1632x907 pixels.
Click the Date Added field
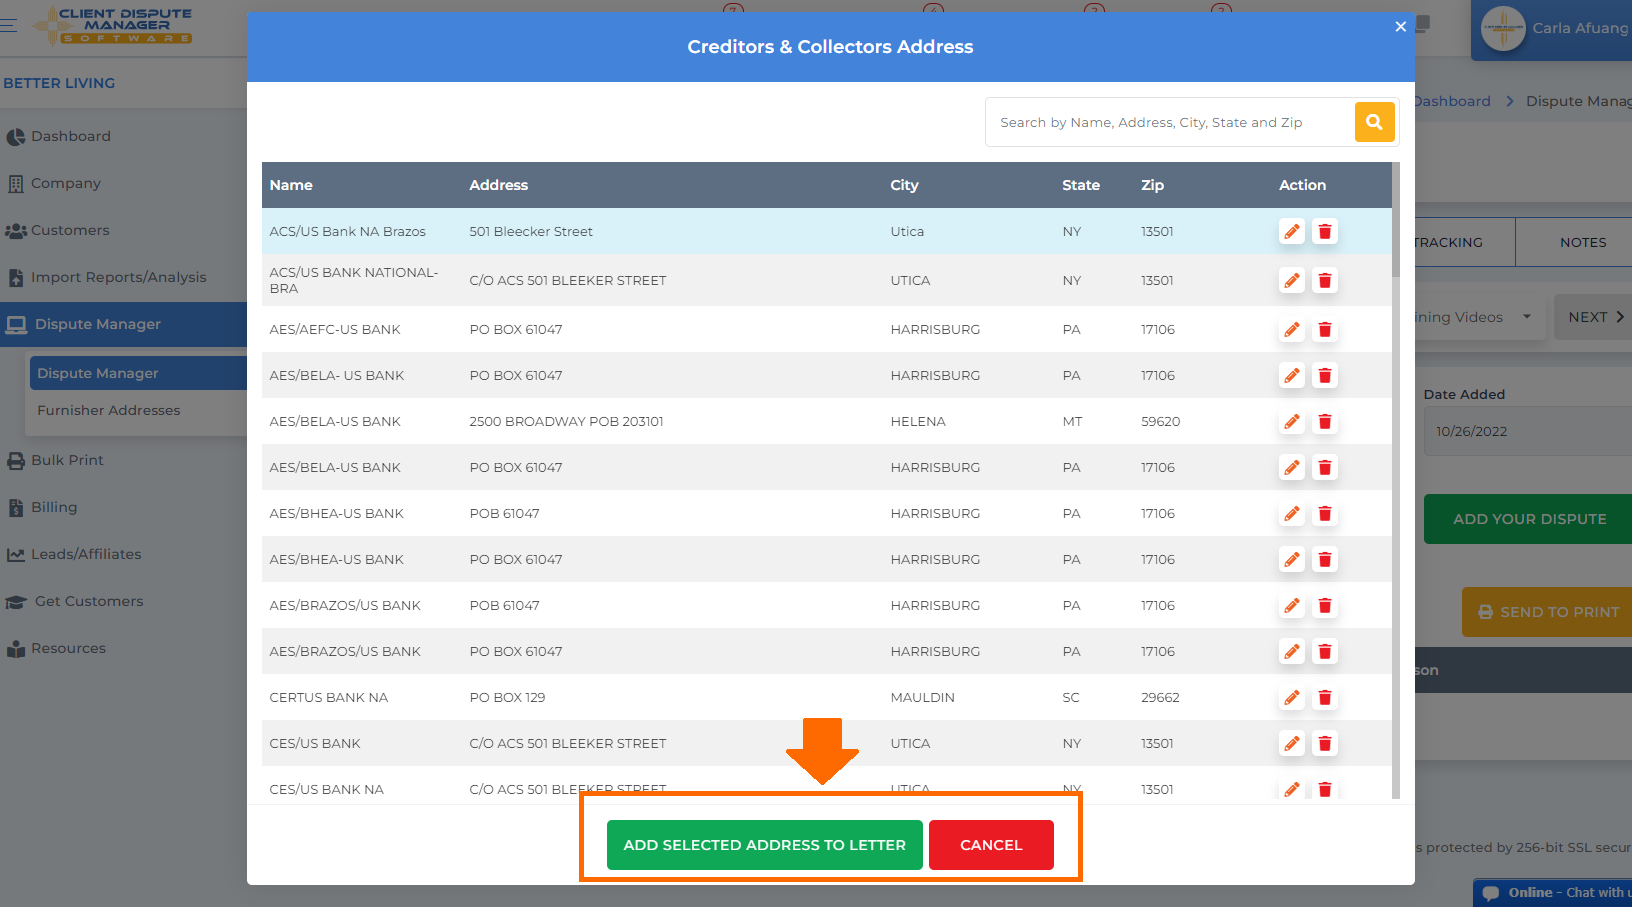tap(1528, 431)
